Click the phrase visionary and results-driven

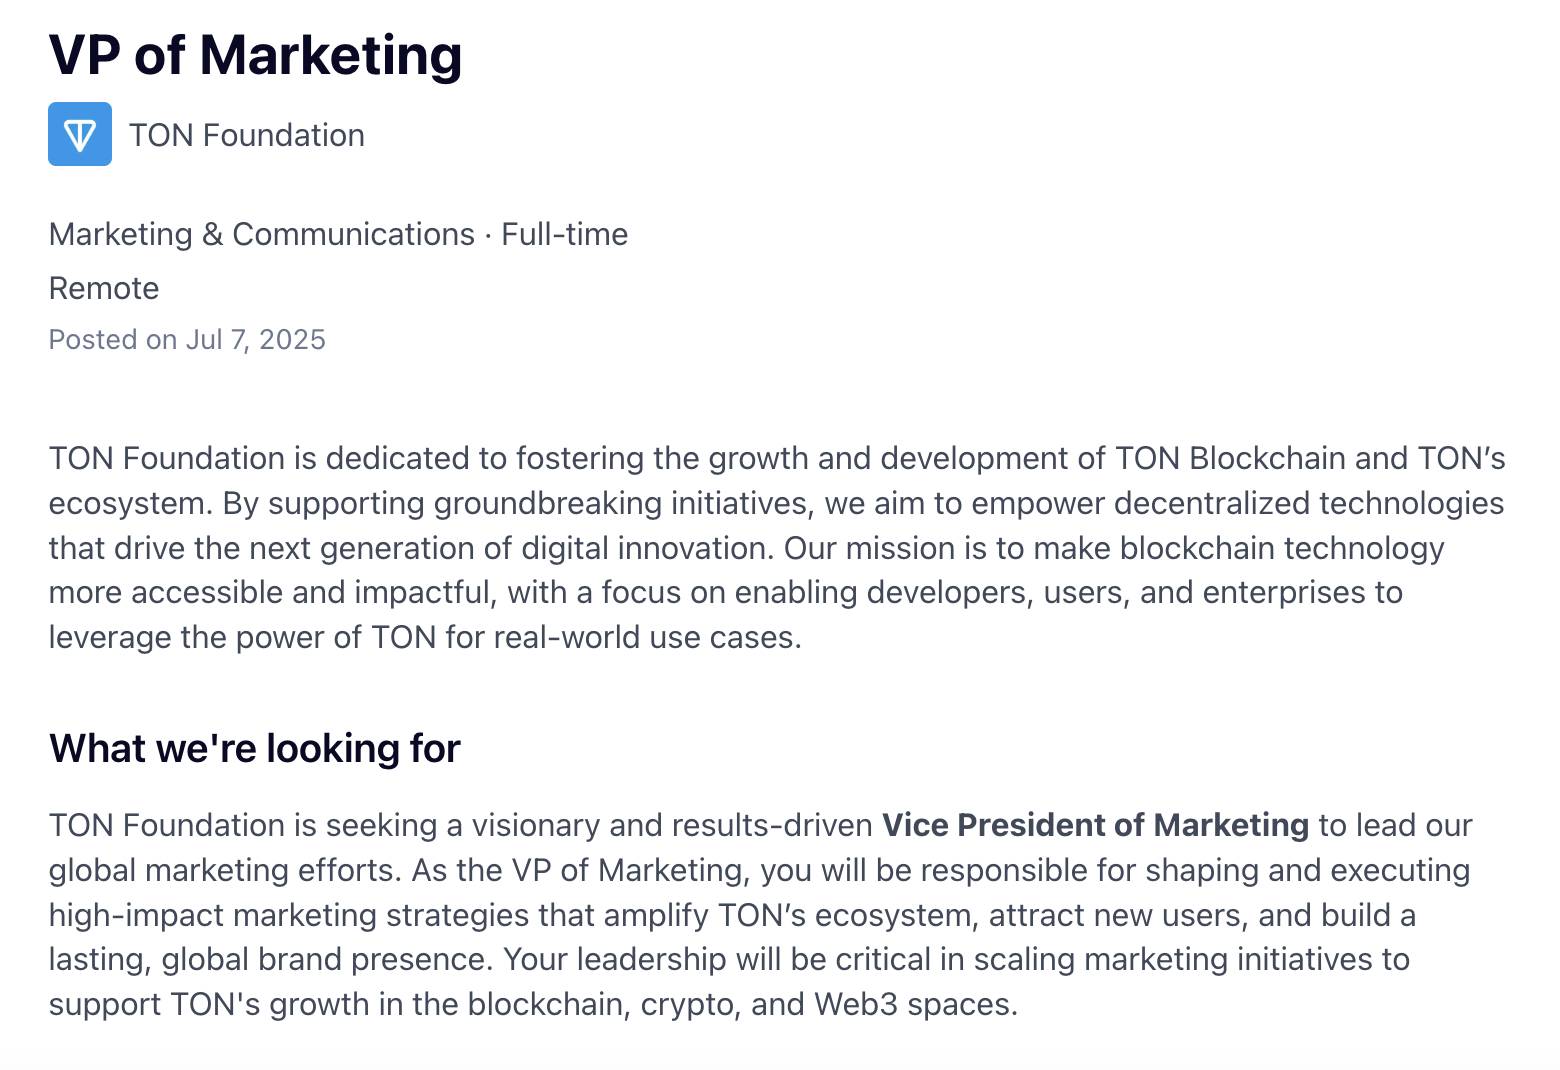(x=672, y=825)
